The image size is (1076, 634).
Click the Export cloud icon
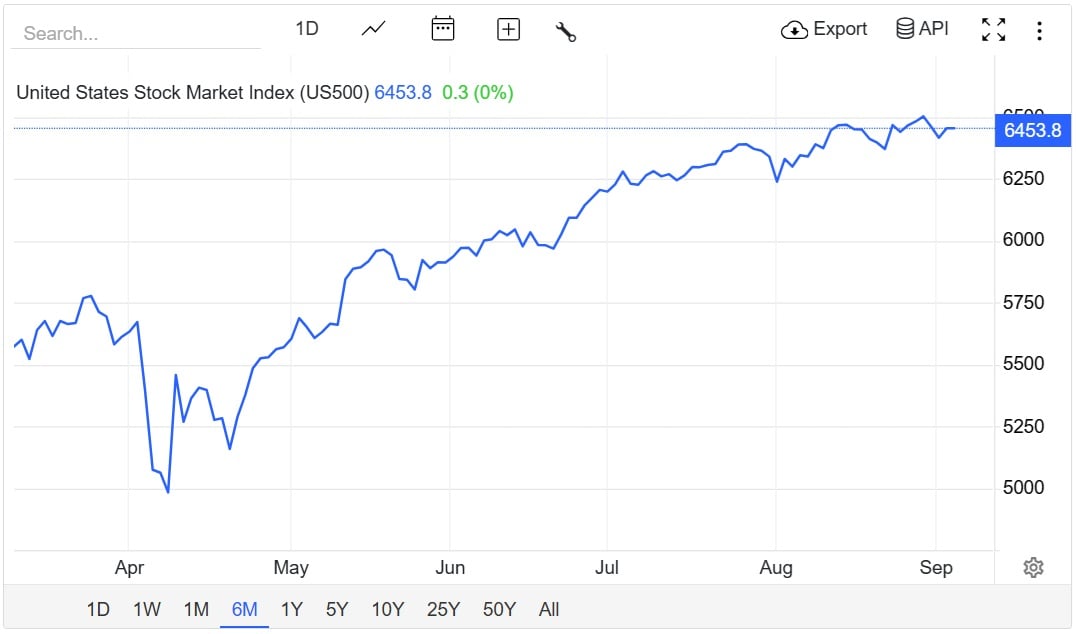795,29
